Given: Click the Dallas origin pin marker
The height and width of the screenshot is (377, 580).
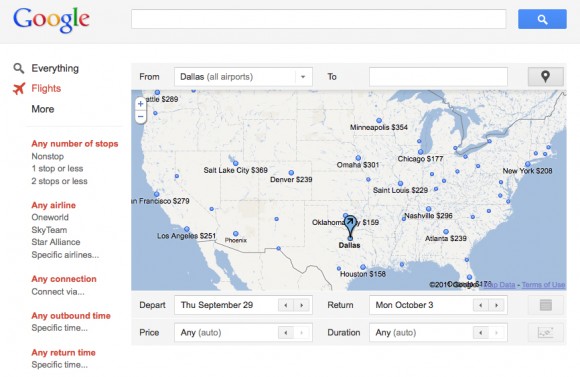Looking at the screenshot, I should 350,226.
